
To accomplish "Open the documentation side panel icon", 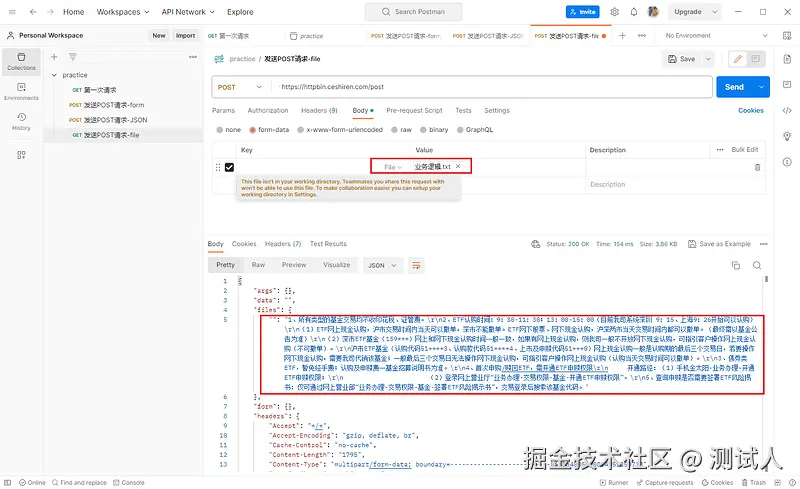I will (x=787, y=59).
